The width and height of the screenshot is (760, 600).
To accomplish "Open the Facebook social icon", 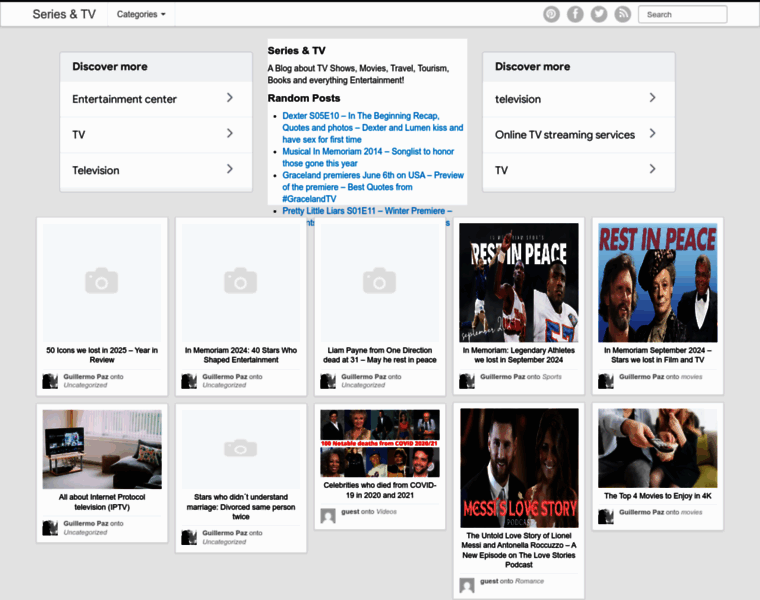I will [575, 14].
